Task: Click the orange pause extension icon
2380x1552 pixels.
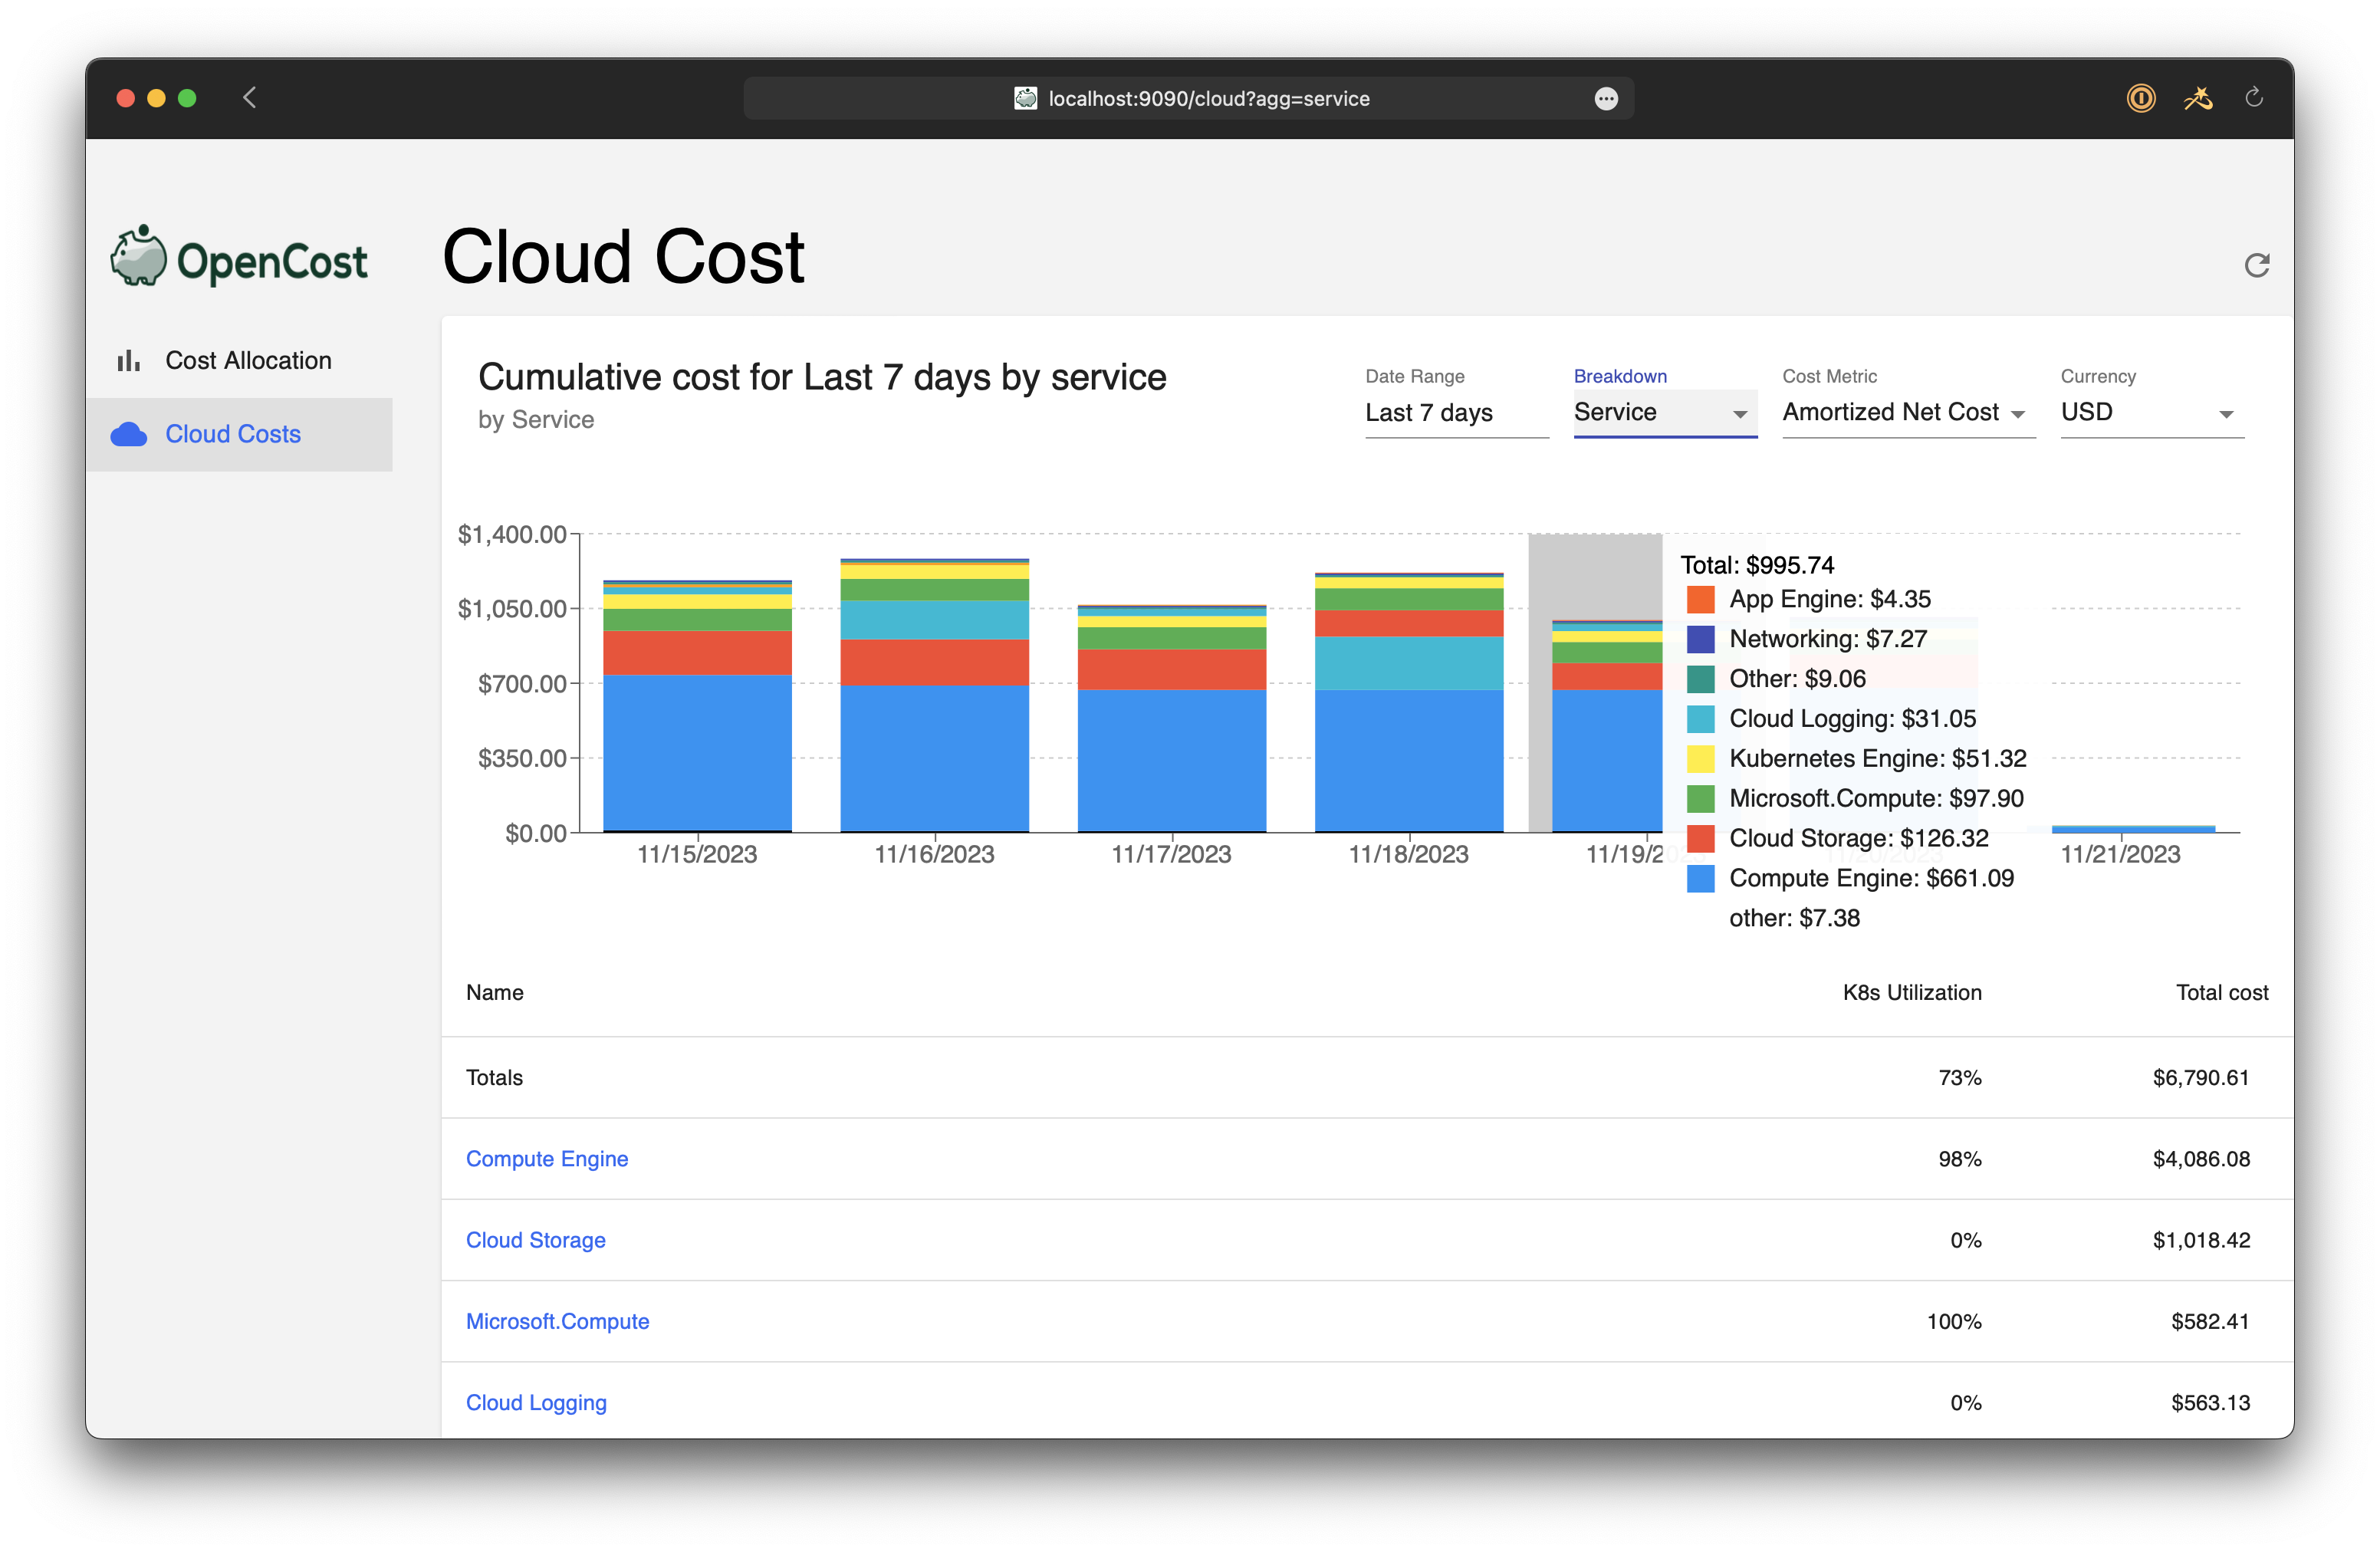Action: [2141, 98]
